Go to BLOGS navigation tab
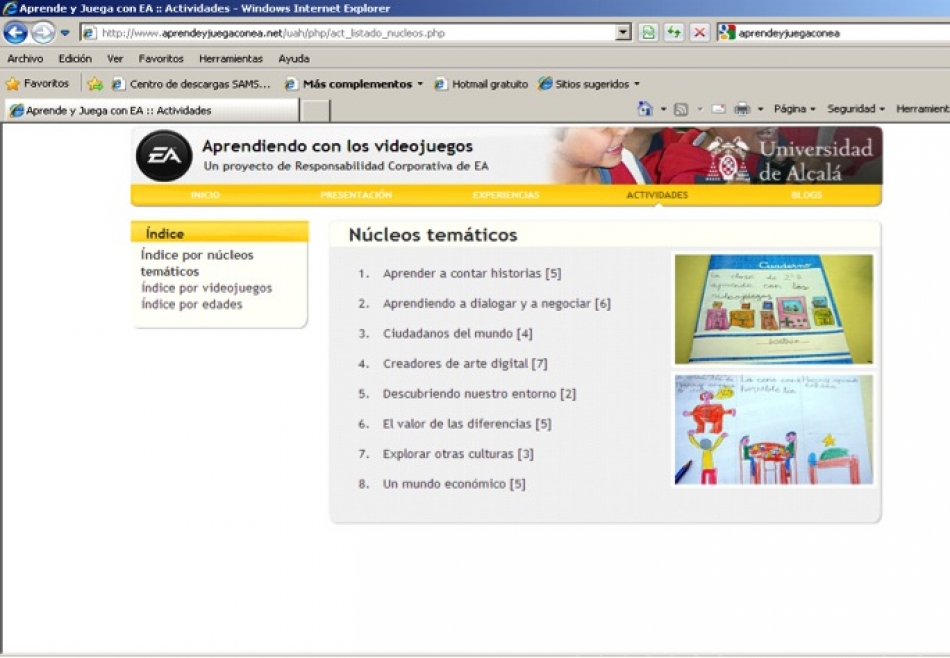The width and height of the screenshot is (950, 658). tap(806, 195)
